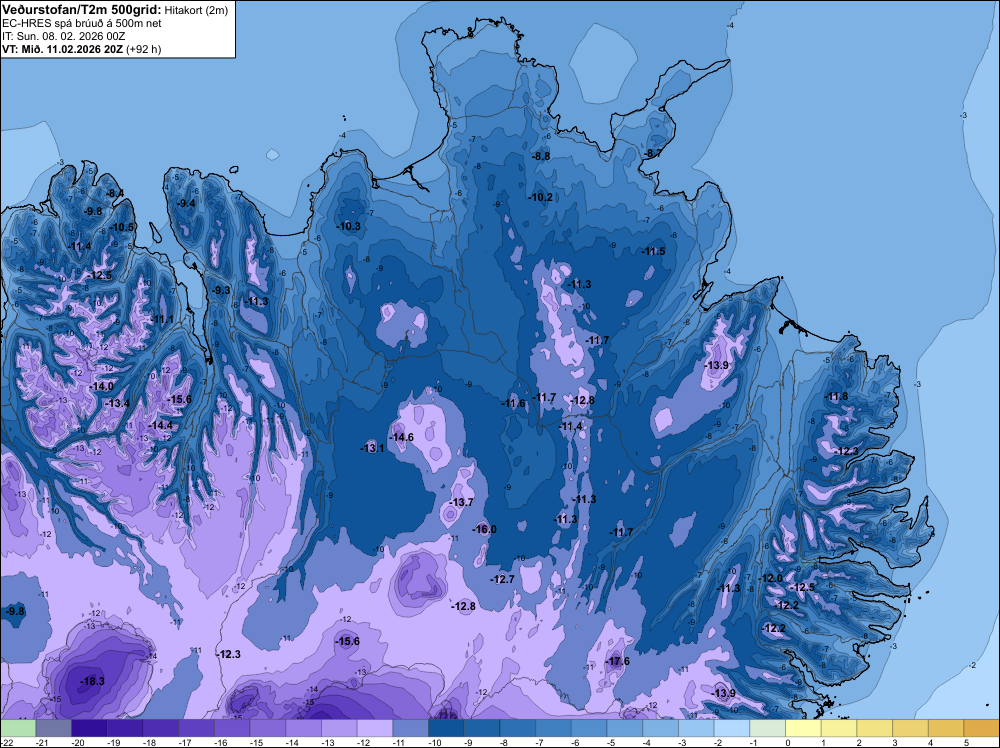Click the 'IT: Sun. 08. 02. 2026 00Z' line

coord(64,36)
